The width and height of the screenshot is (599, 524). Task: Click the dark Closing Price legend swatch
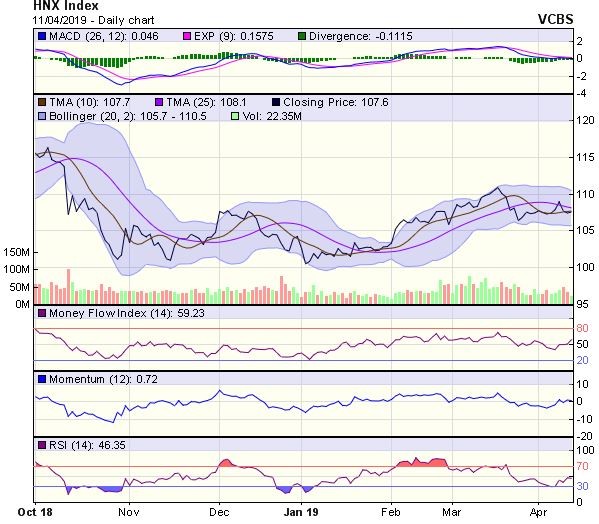tap(276, 102)
